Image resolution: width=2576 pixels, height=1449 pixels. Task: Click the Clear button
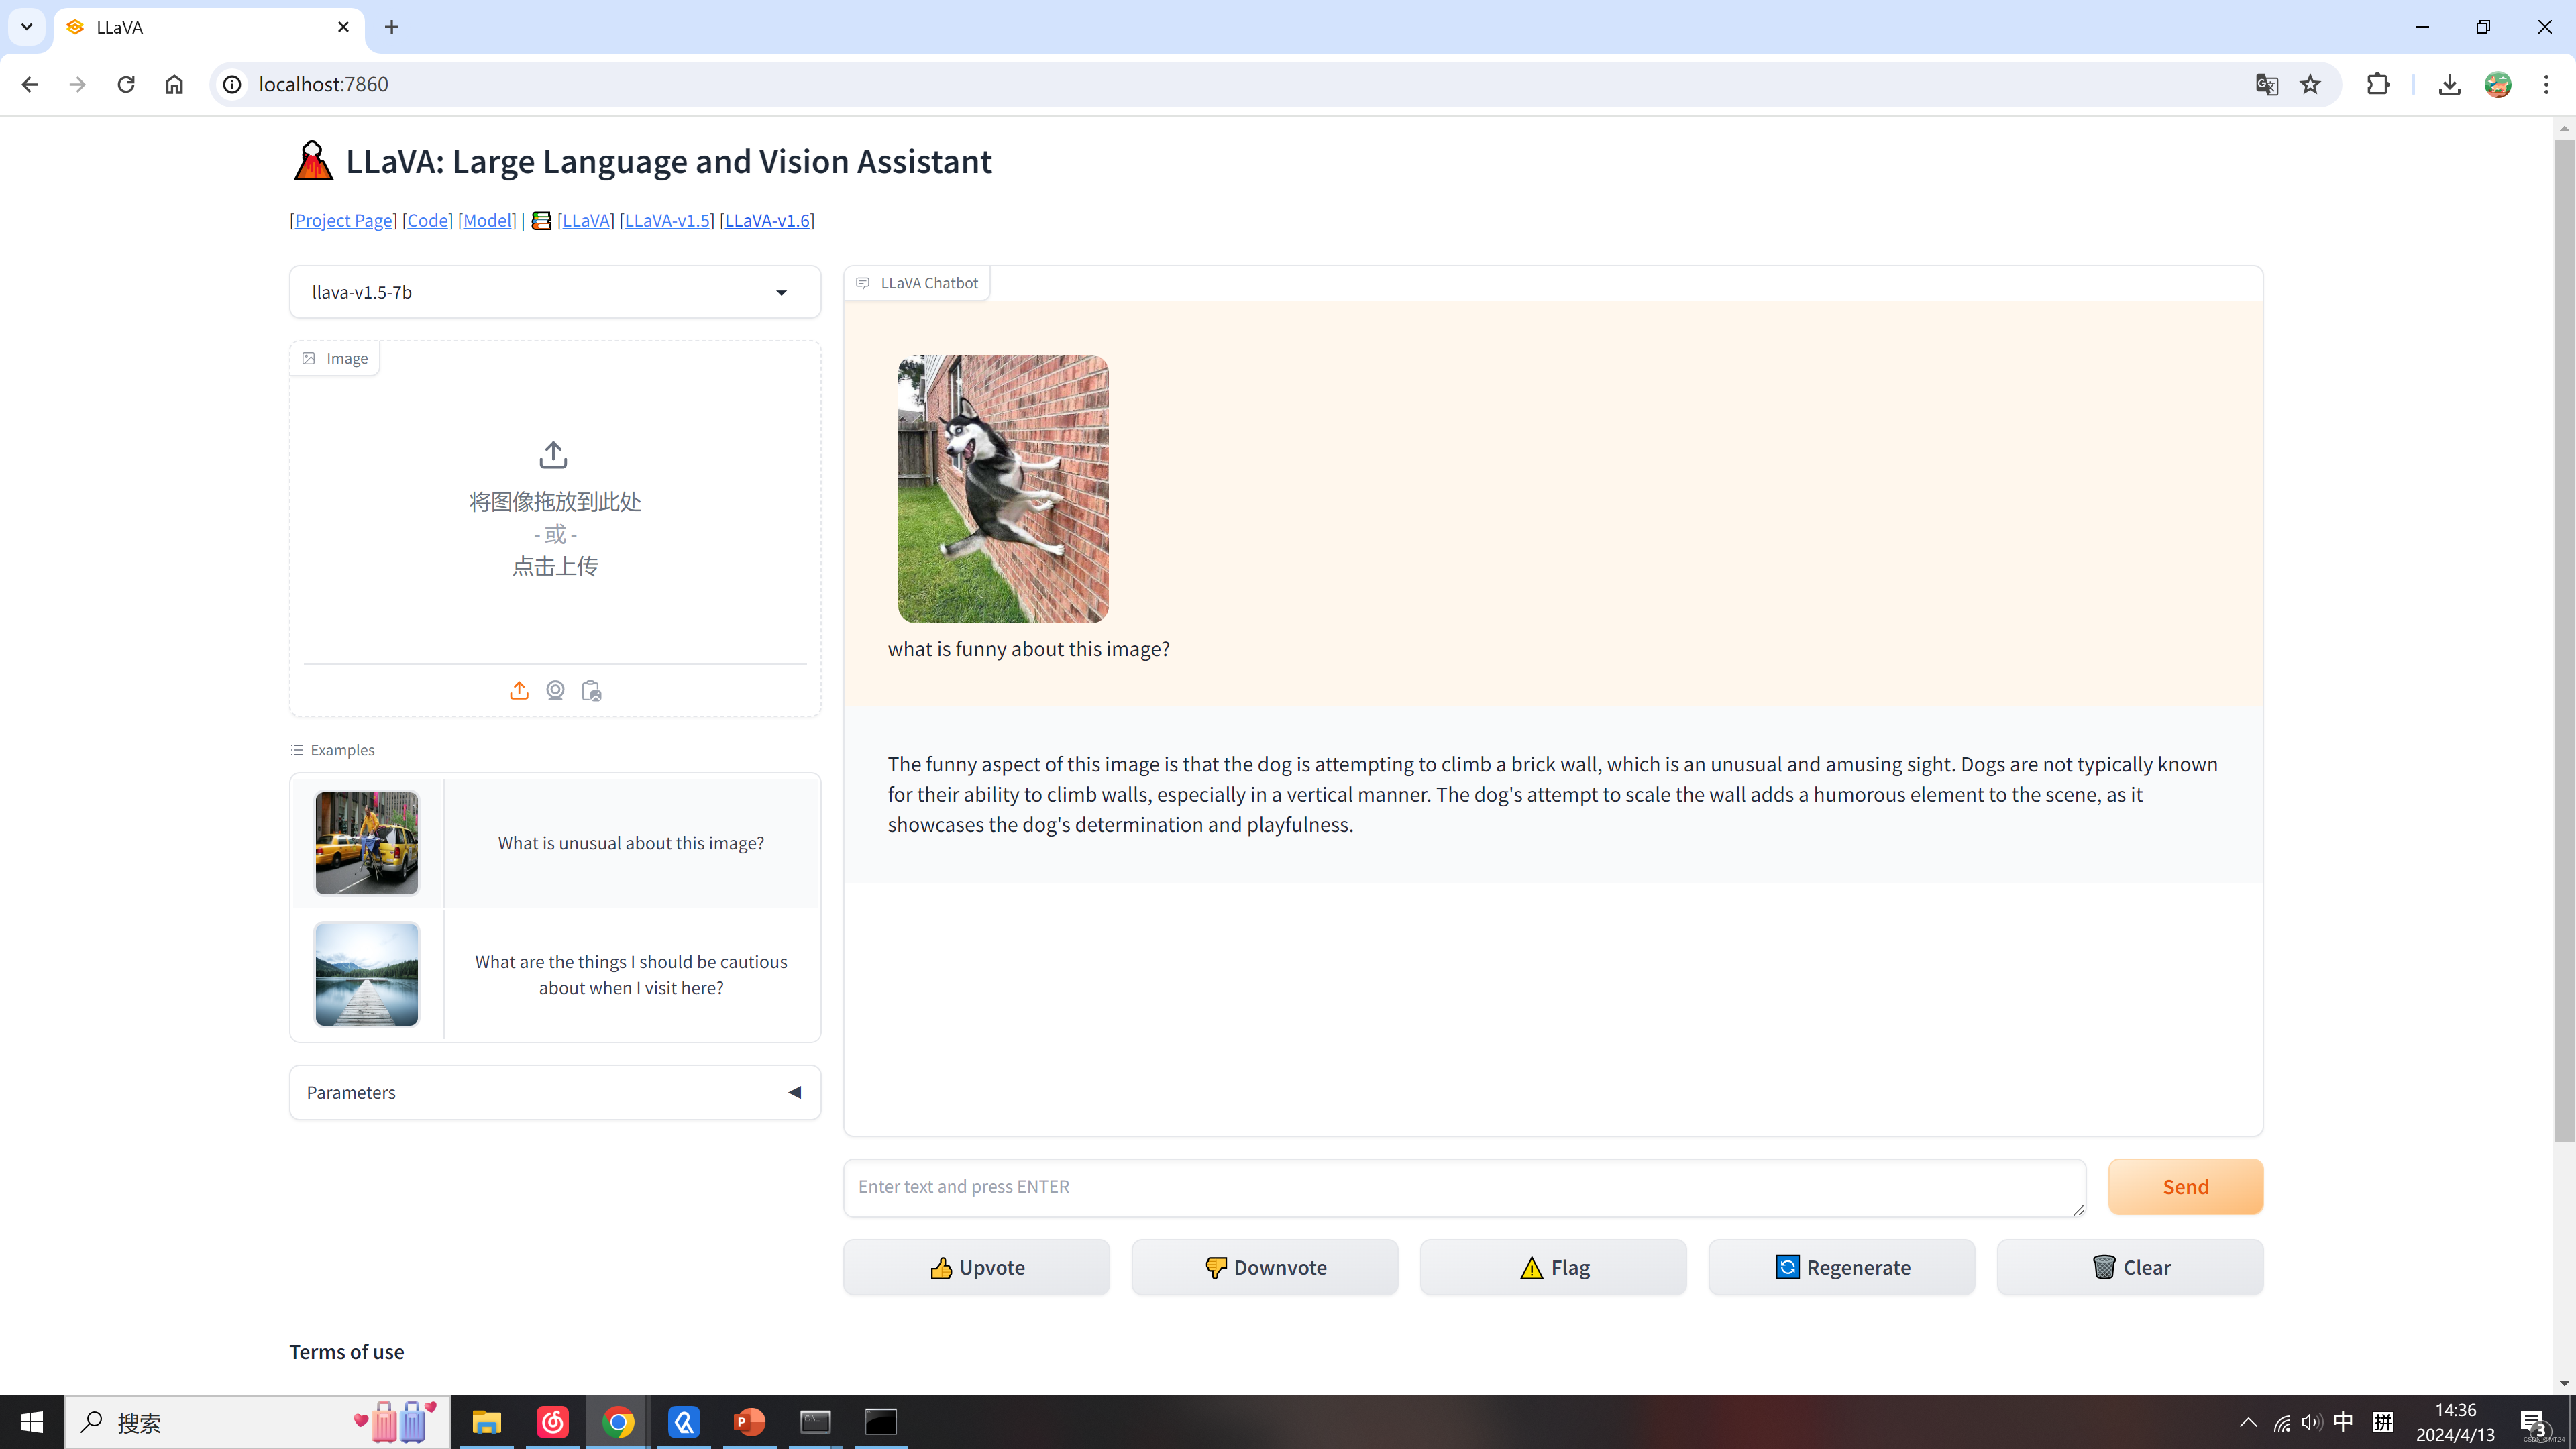tap(2130, 1267)
